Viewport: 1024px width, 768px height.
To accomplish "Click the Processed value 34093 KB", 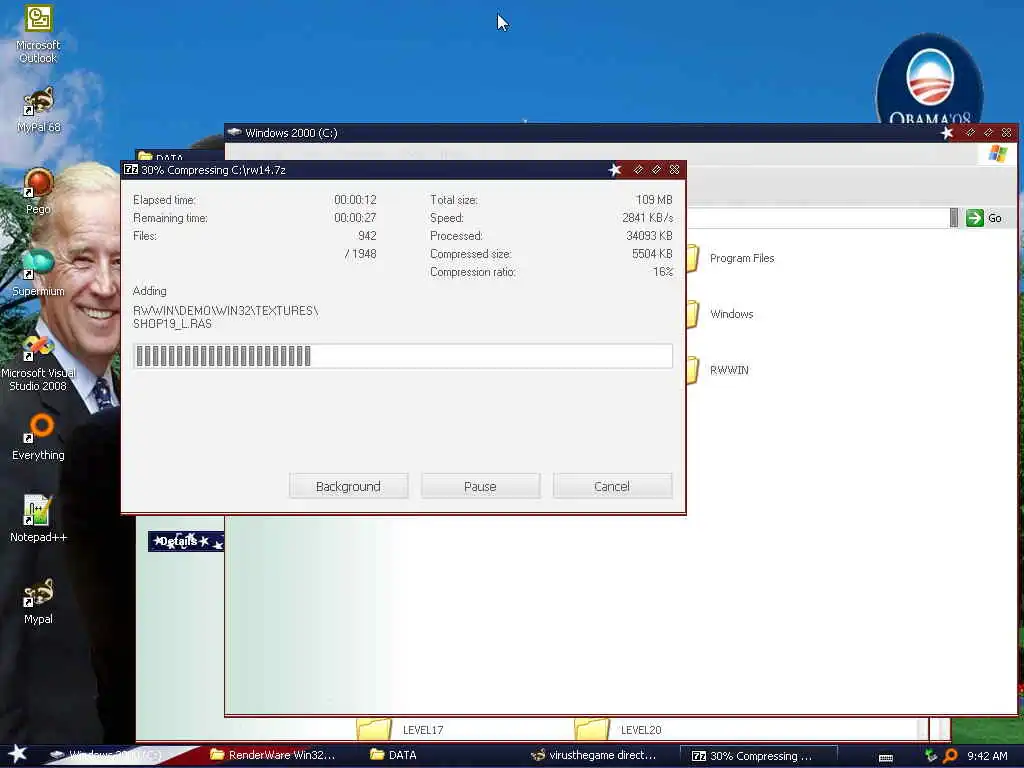I will pos(649,236).
